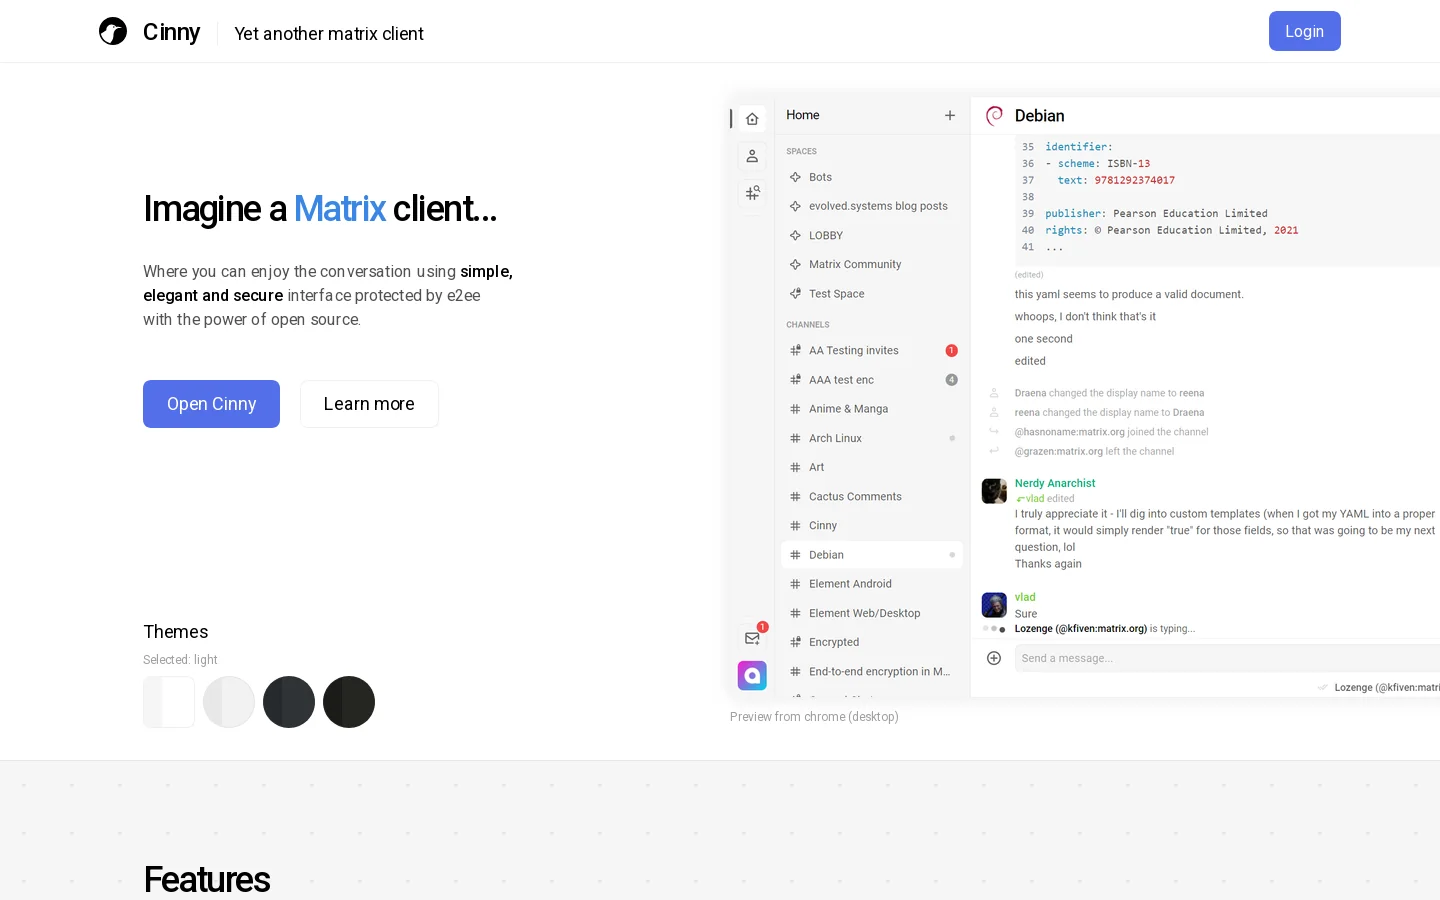Select Test Space in the spaces list

pos(871,294)
